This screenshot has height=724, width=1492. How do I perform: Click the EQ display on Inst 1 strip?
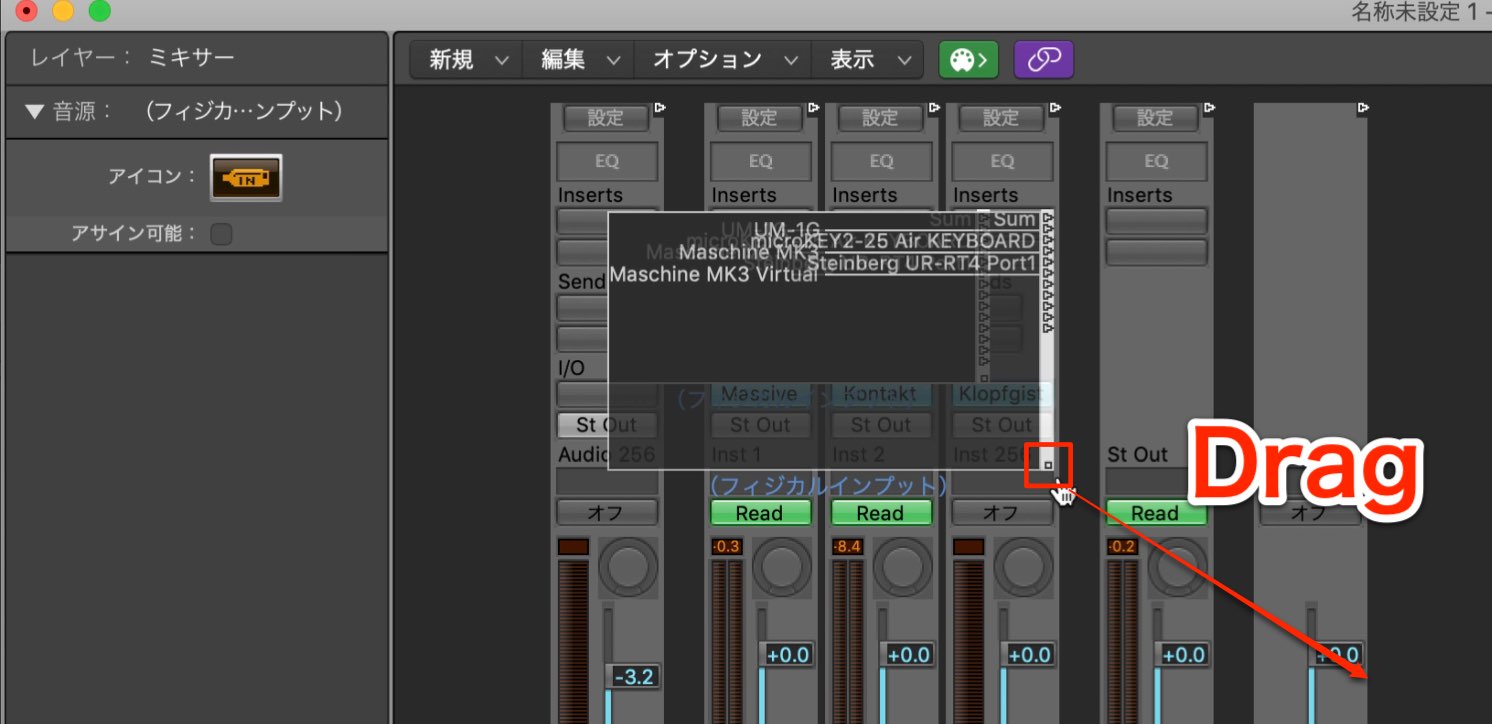point(760,161)
